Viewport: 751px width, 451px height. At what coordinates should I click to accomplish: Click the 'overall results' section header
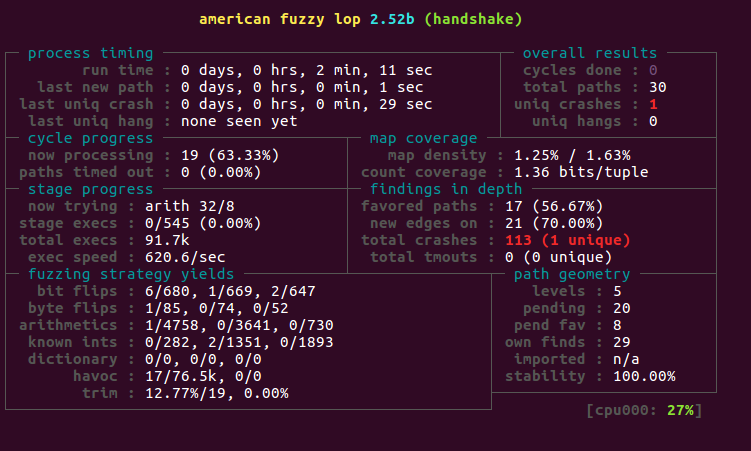[x=590, y=53]
